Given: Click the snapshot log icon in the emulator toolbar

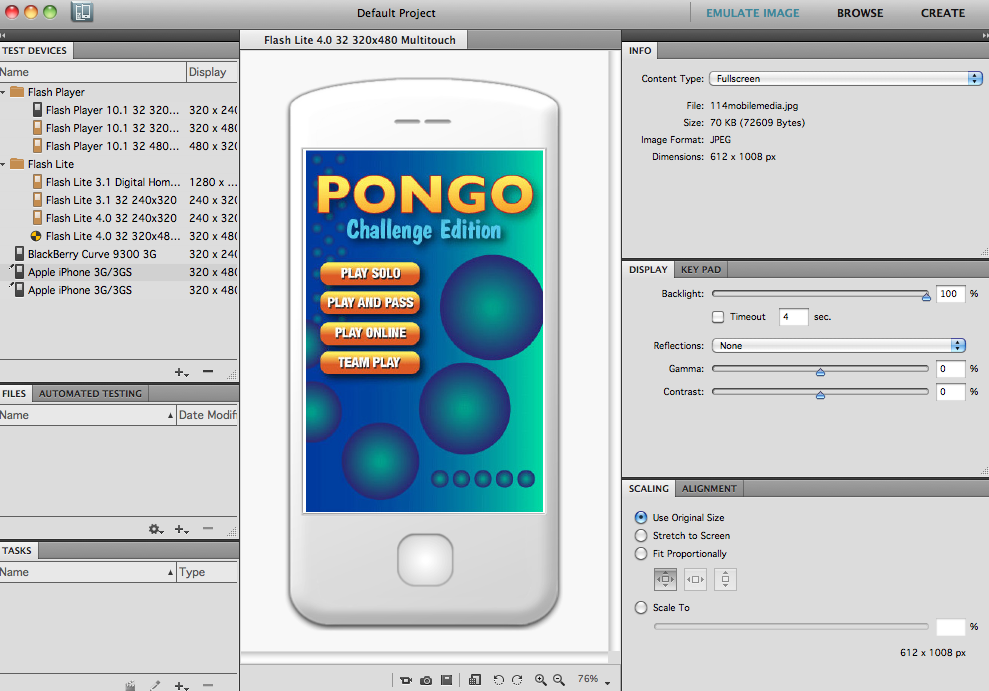Looking at the screenshot, I should tap(447, 680).
